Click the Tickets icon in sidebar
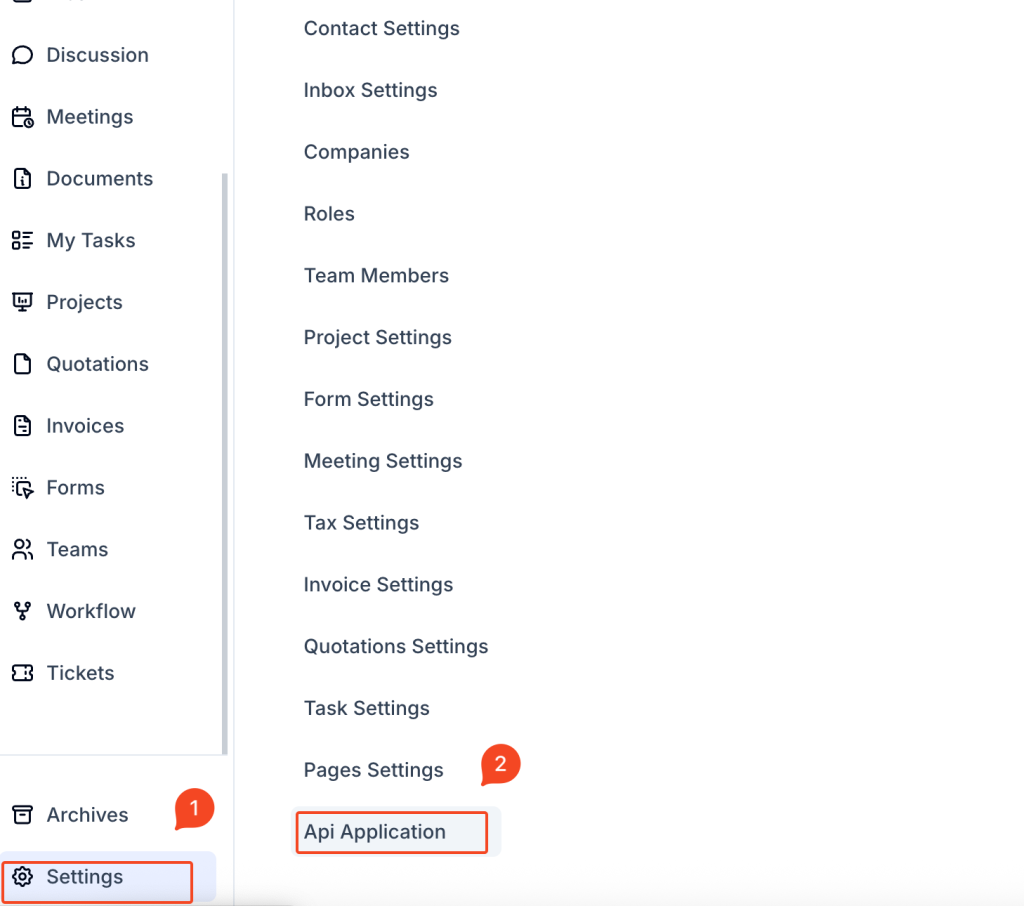Image resolution: width=1024 pixels, height=906 pixels. (x=22, y=673)
